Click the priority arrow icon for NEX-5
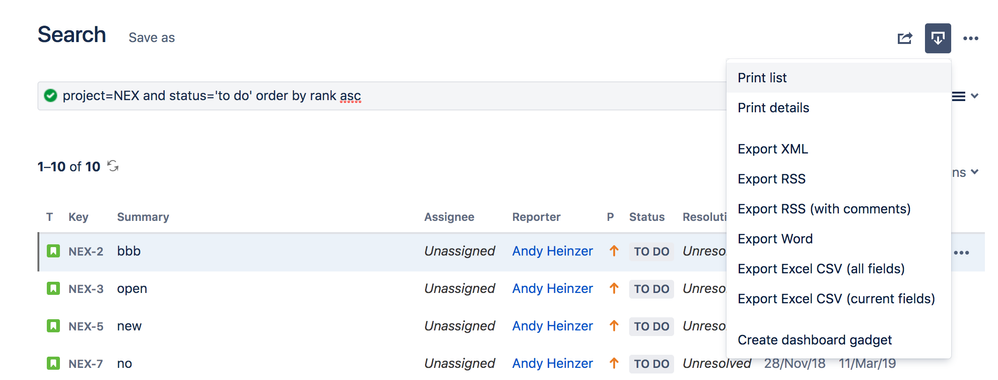 tap(614, 326)
